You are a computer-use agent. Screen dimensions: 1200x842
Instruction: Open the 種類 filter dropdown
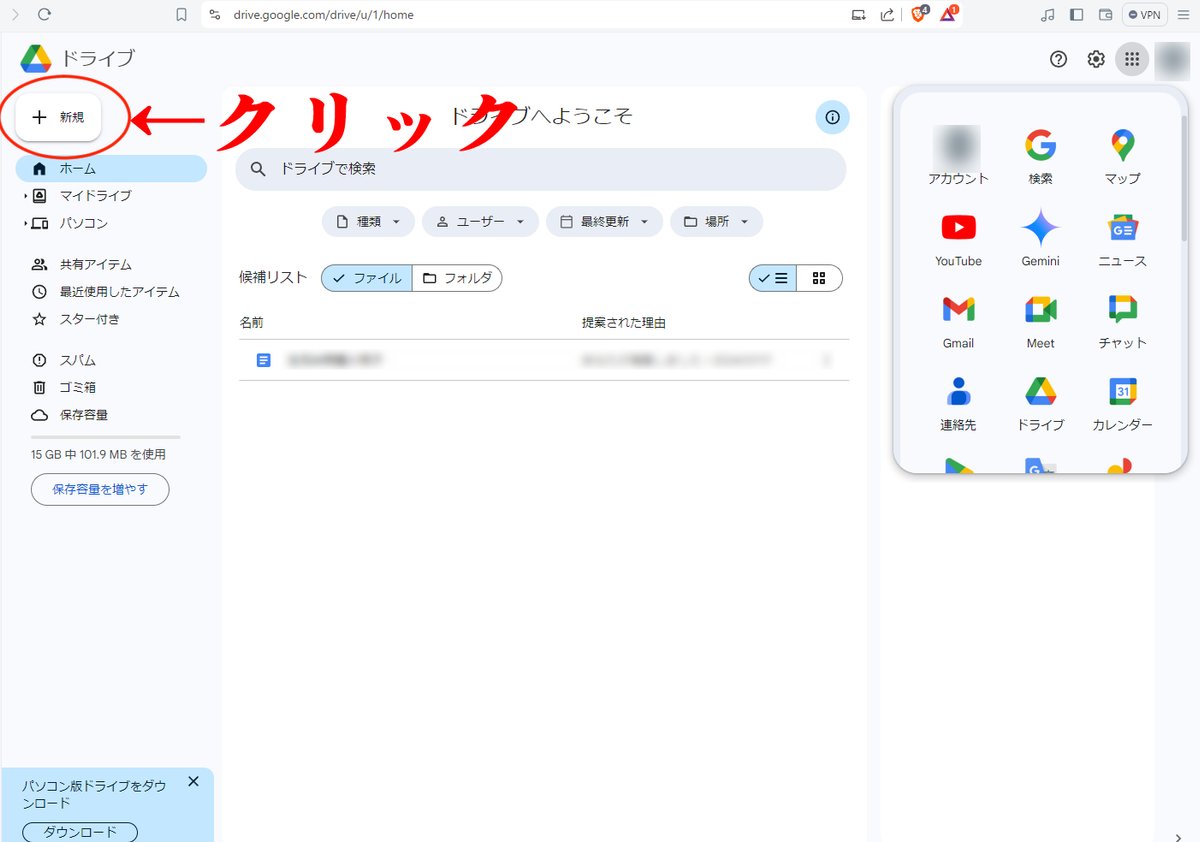(368, 222)
